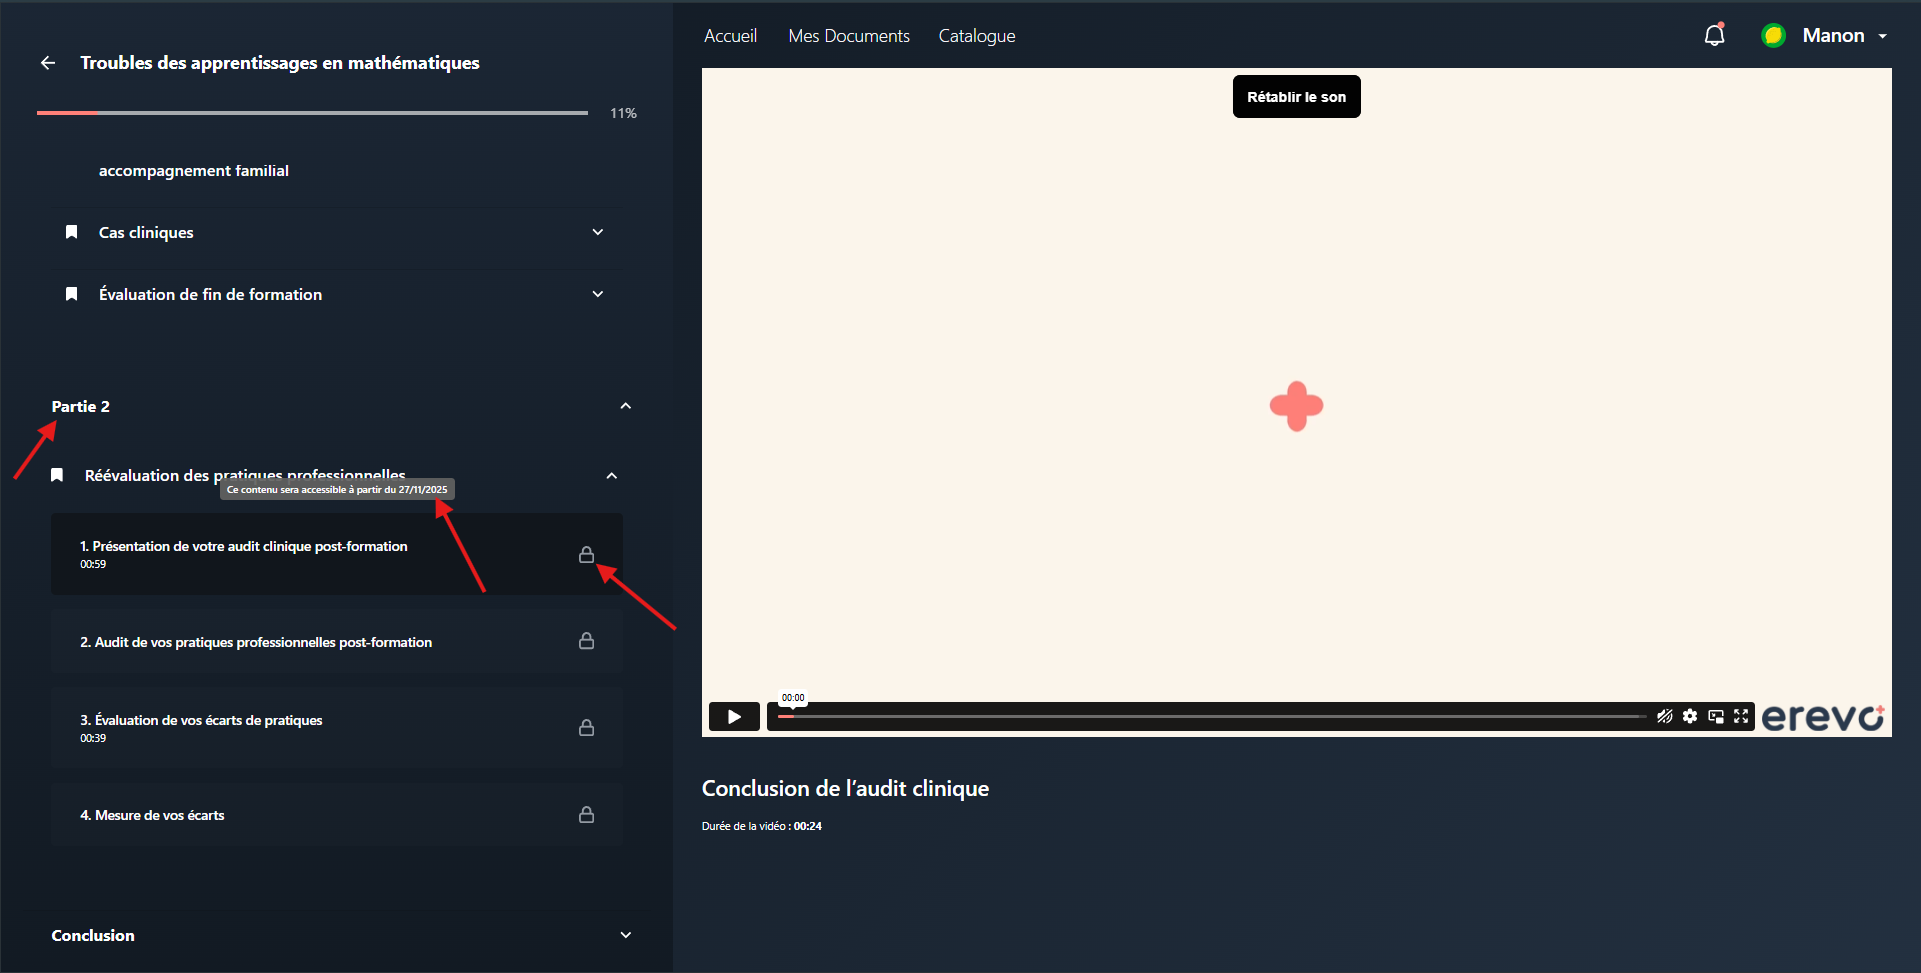This screenshot has height=973, width=1921.
Task: Expand Évaluation de fin de formation
Action: 598,294
